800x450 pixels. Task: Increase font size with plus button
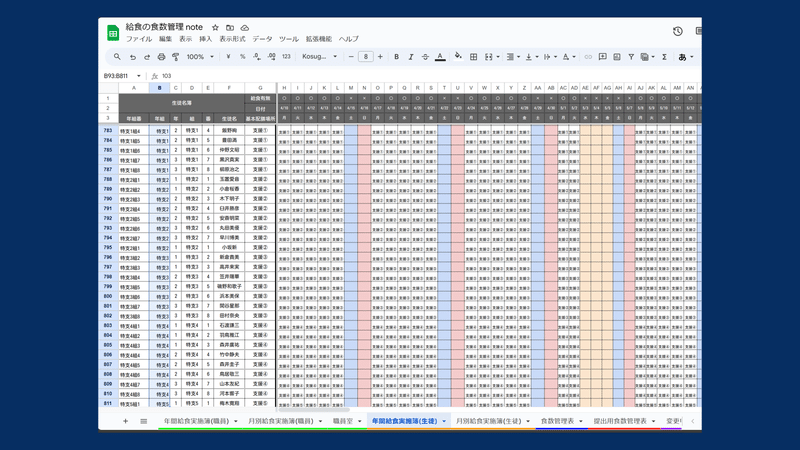380,57
